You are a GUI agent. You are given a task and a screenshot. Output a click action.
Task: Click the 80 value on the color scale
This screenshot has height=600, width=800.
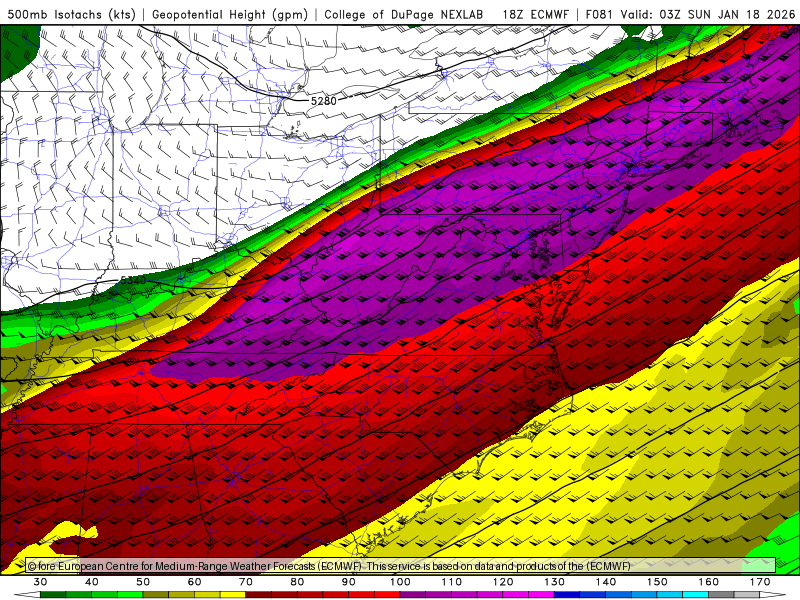tap(297, 582)
